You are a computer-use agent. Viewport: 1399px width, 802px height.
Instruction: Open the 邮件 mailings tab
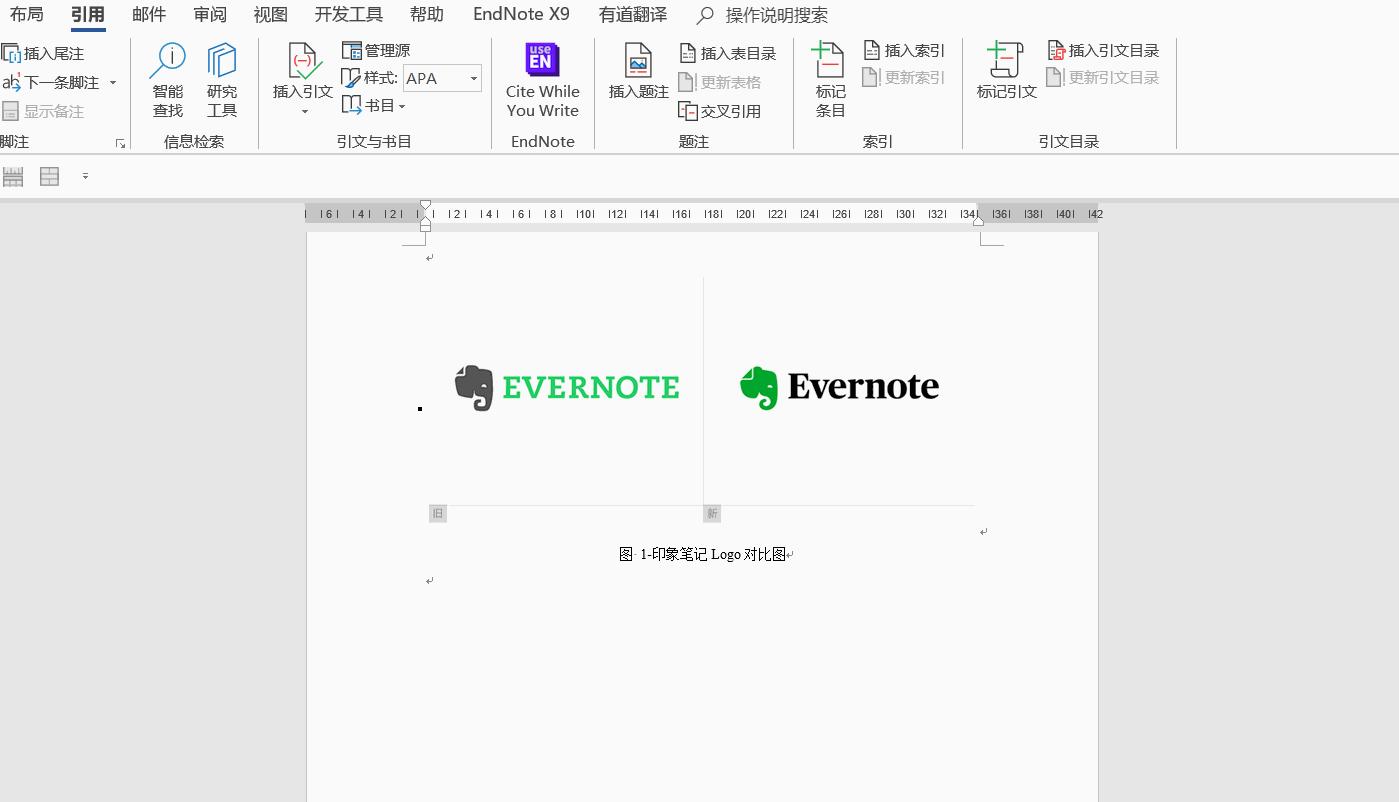tap(149, 15)
